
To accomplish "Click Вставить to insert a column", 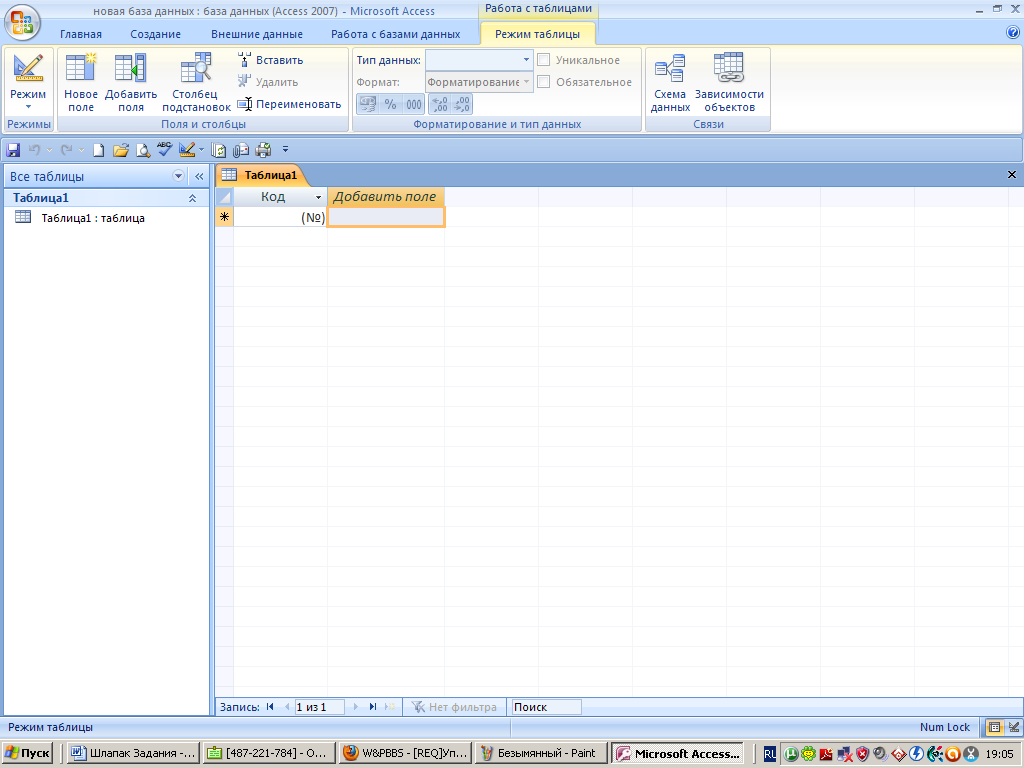I will 270,60.
